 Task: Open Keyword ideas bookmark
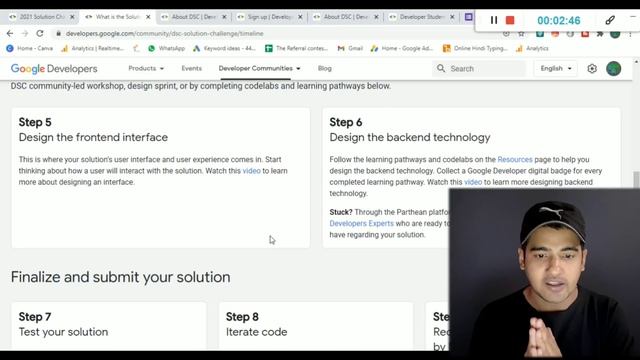224,48
